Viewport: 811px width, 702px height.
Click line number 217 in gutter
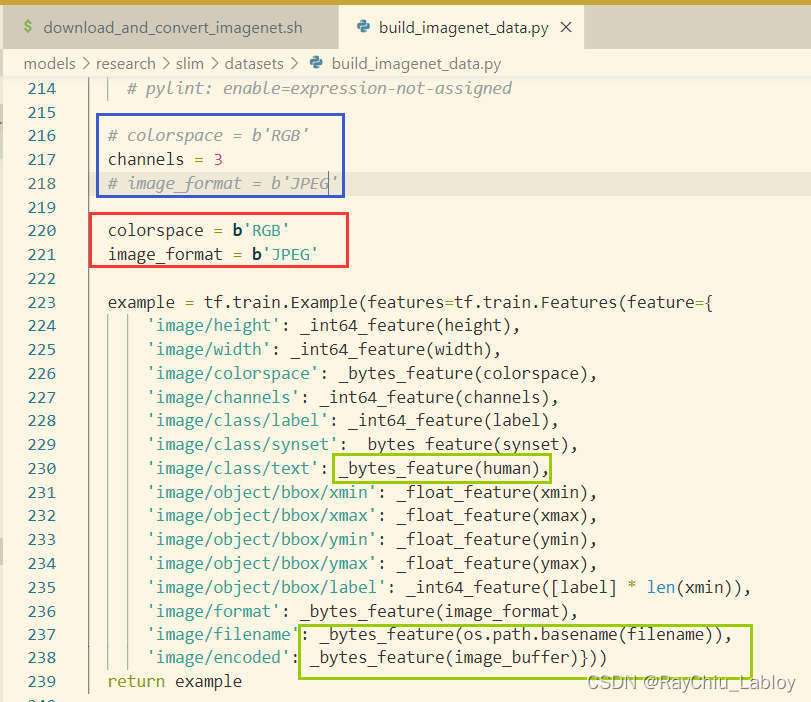[x=42, y=159]
